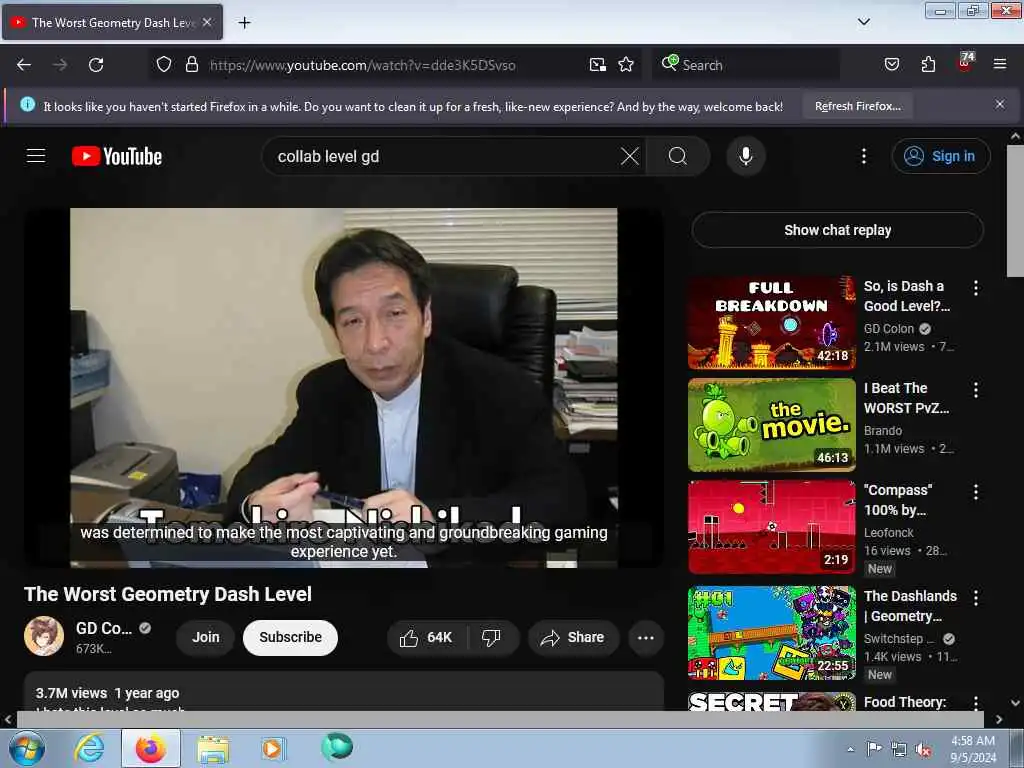
Task: Open "The Dashlands | Geometry" title
Action: [x=910, y=606]
